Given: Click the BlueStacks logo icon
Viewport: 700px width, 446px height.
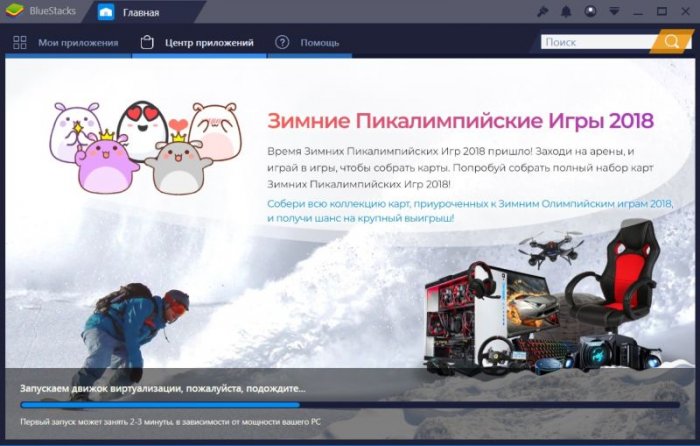Looking at the screenshot, I should click(x=14, y=11).
